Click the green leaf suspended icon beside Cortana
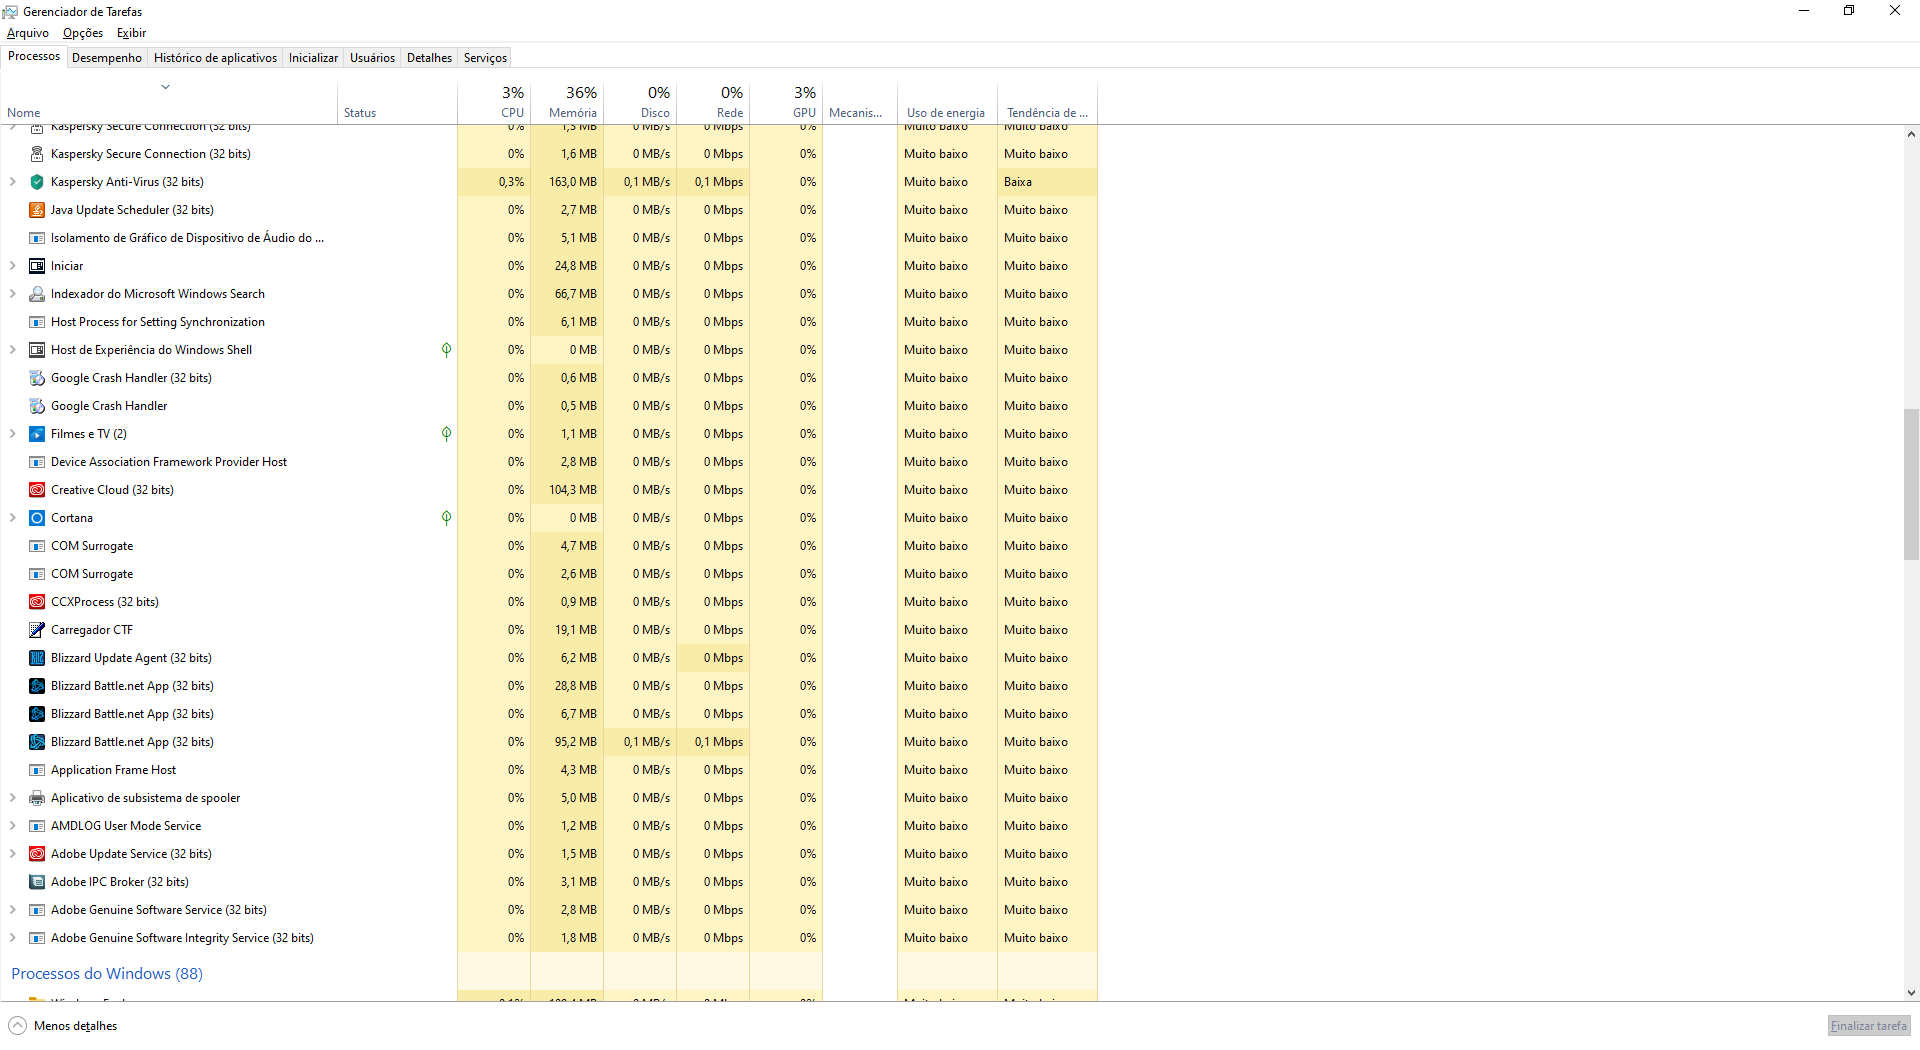 click(446, 518)
